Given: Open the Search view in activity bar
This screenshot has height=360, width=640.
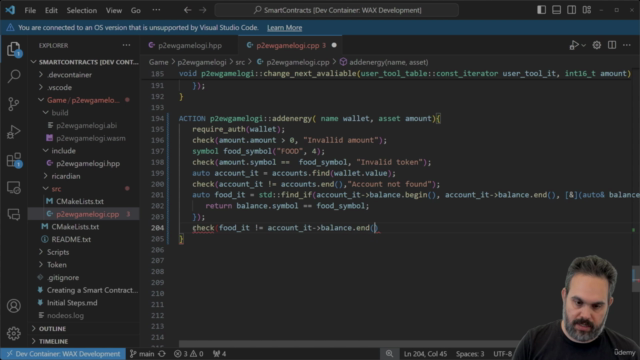Looking at the screenshot, I should point(14,76).
